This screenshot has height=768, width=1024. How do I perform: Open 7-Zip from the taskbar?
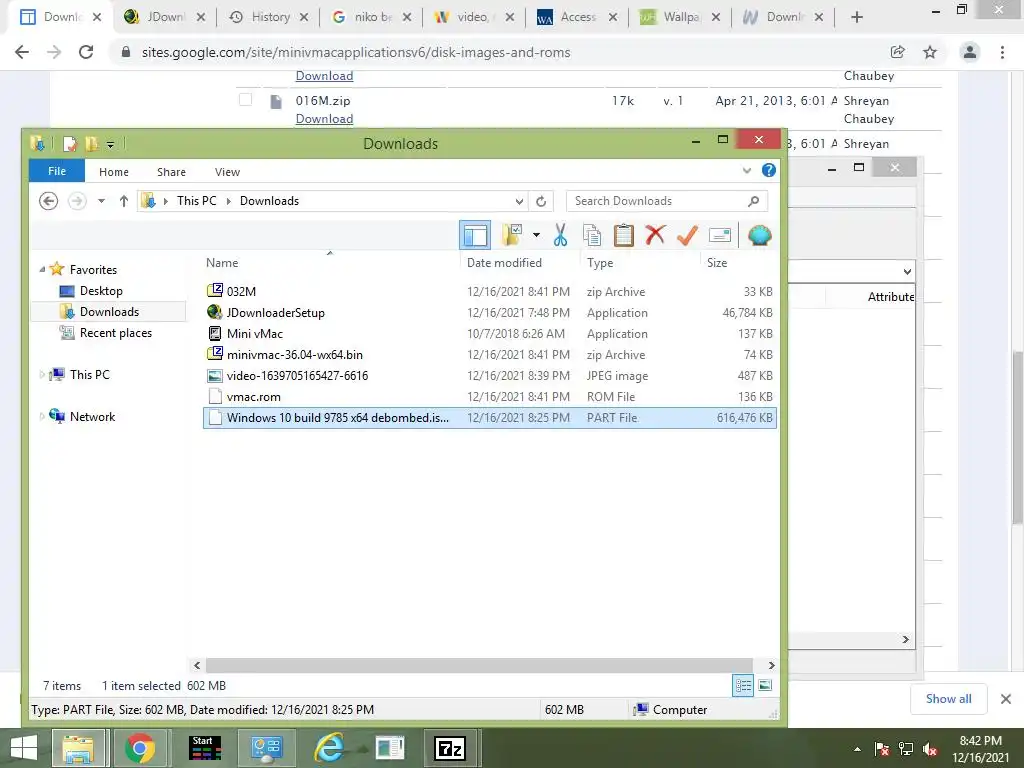point(451,748)
